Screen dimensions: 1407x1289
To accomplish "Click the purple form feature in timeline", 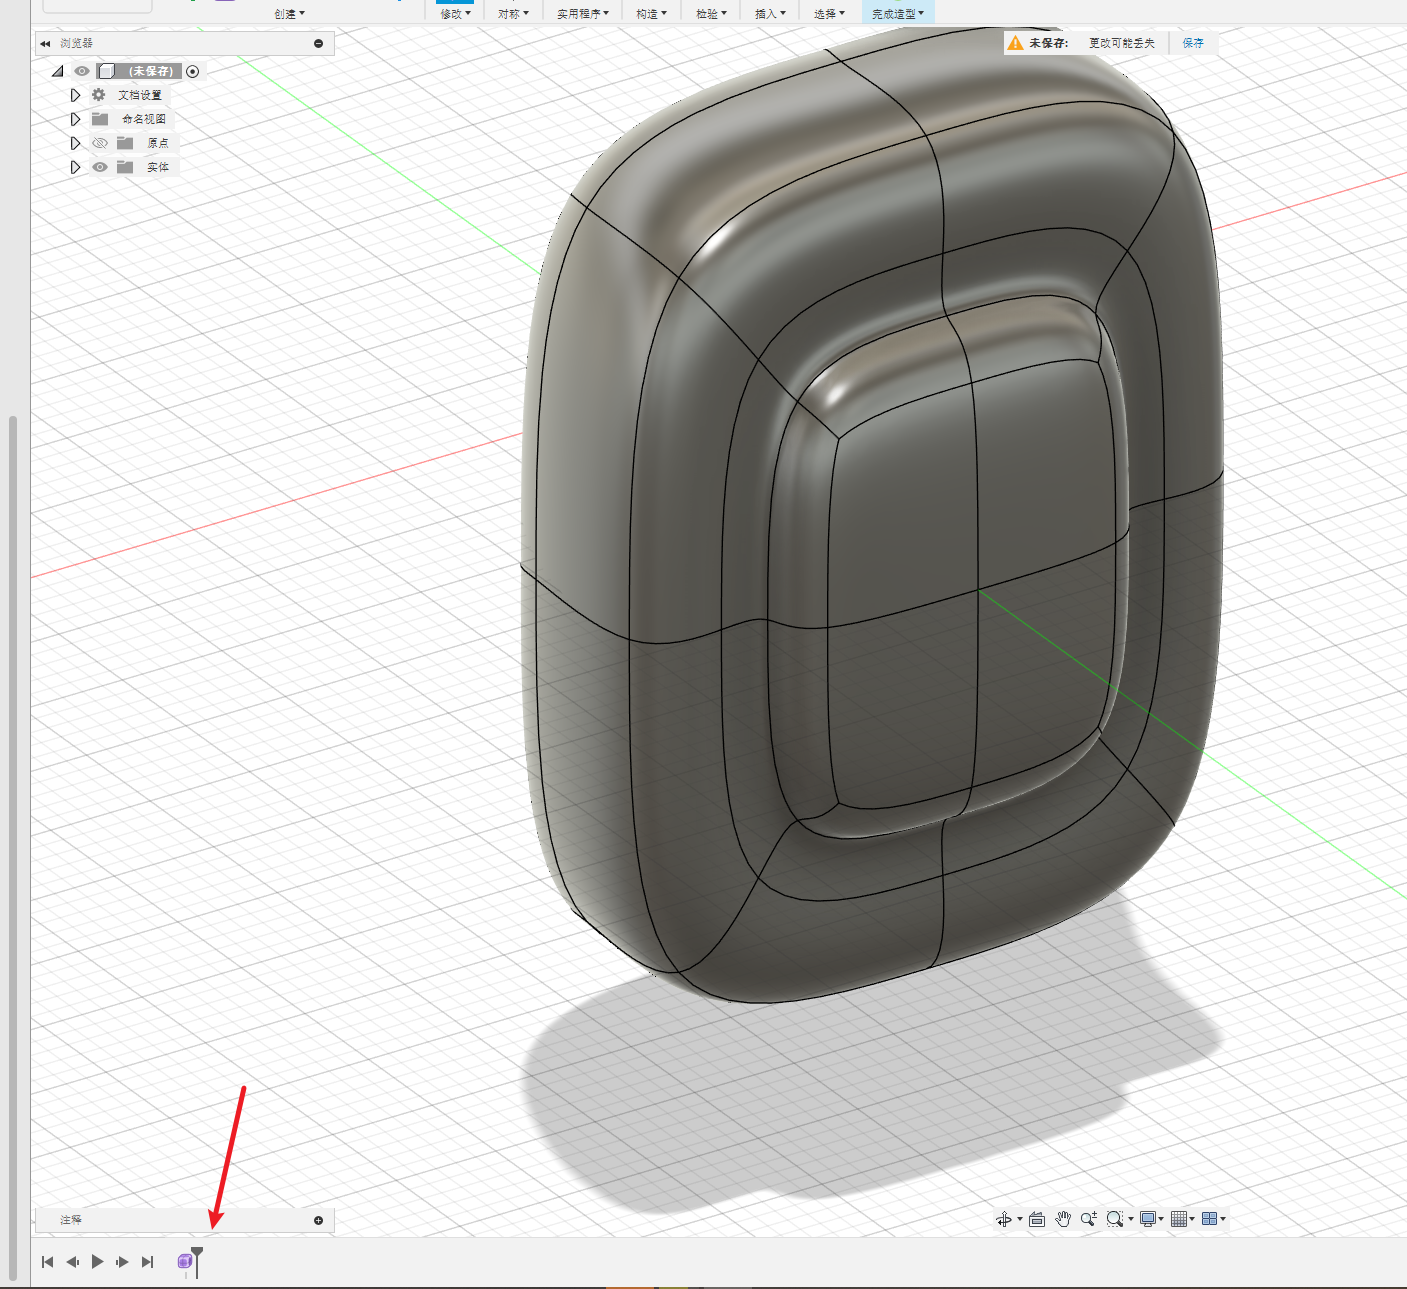I will coord(184,1262).
